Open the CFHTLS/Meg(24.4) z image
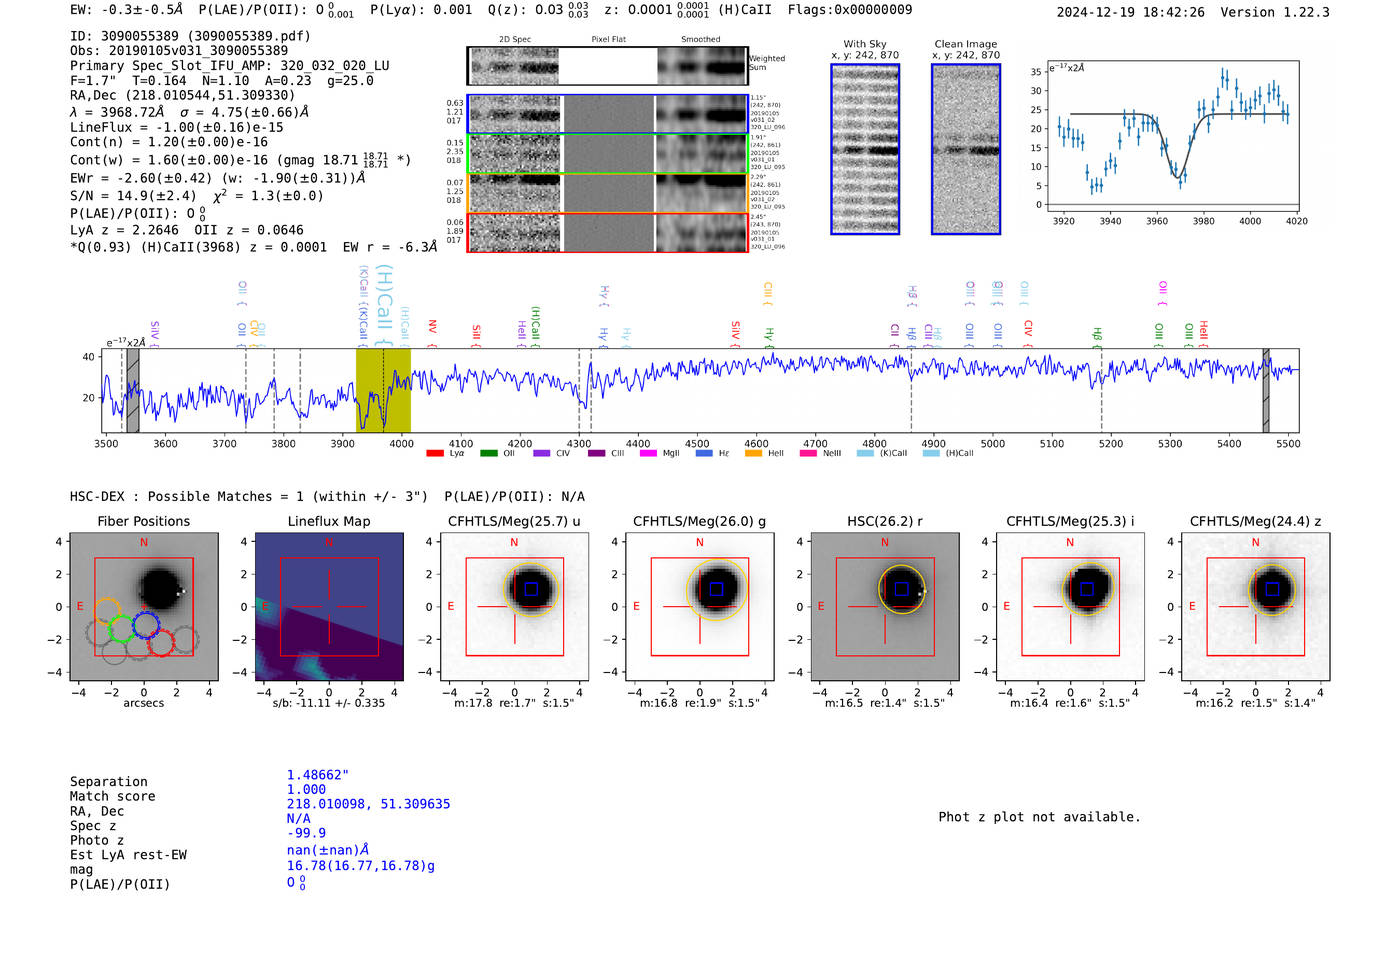The height and width of the screenshot is (953, 1400). pos(1256,607)
